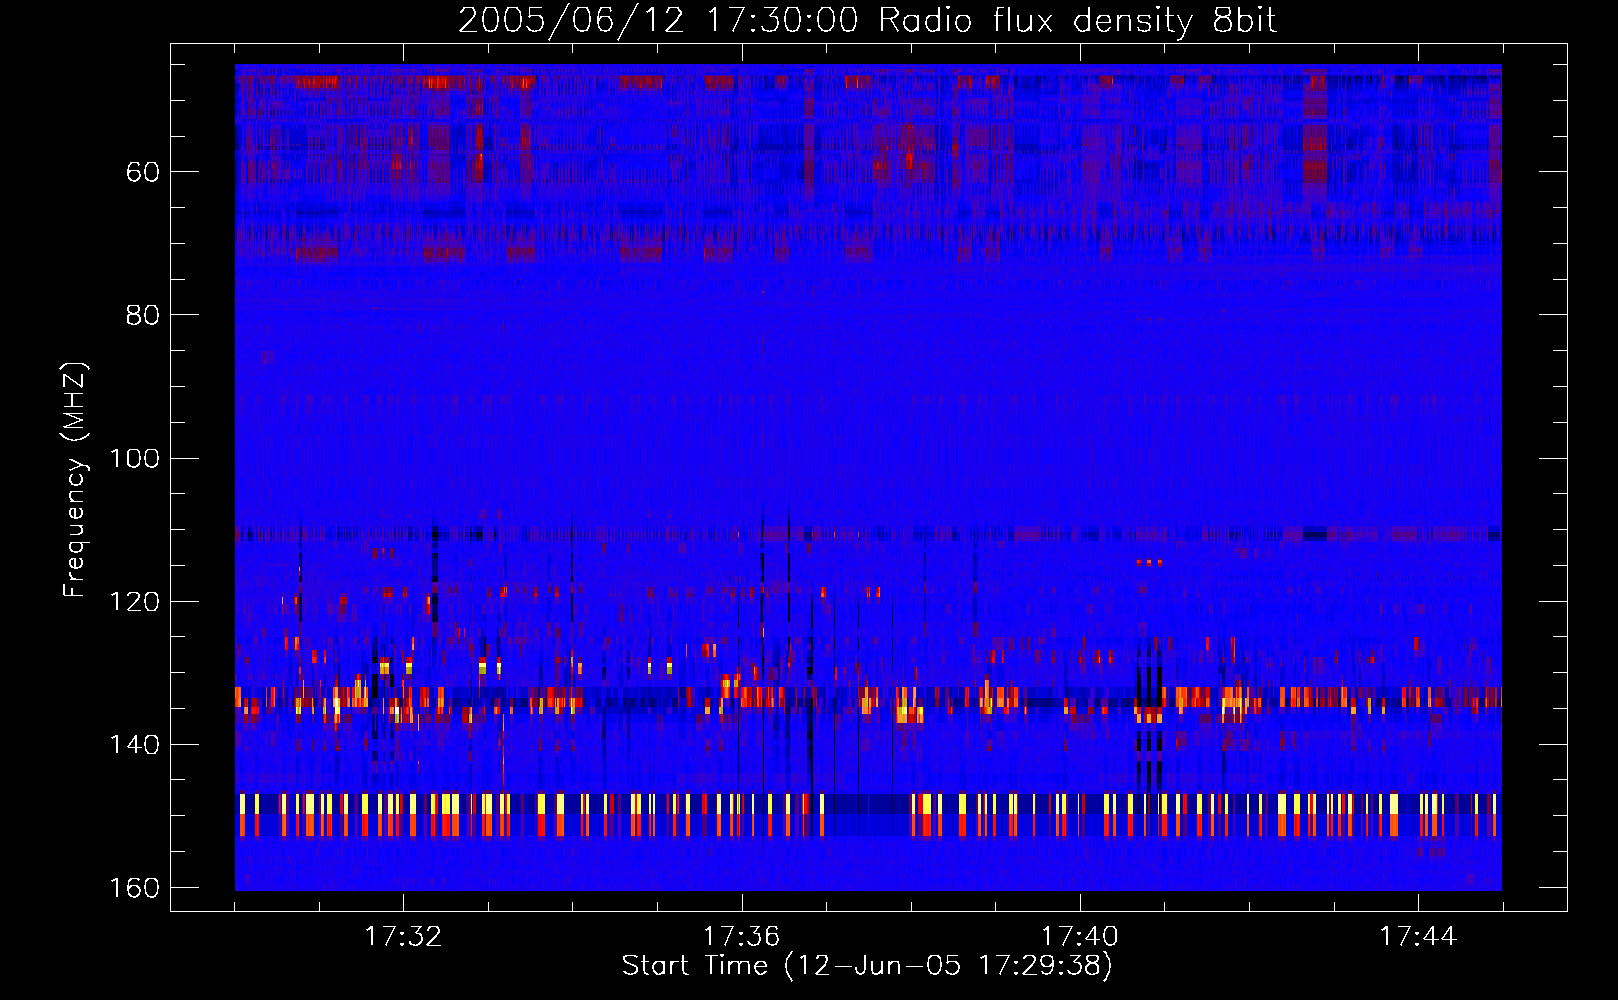Click the 80 frequency tick label
Viewport: 1618px width, 1000px height.
(x=143, y=315)
